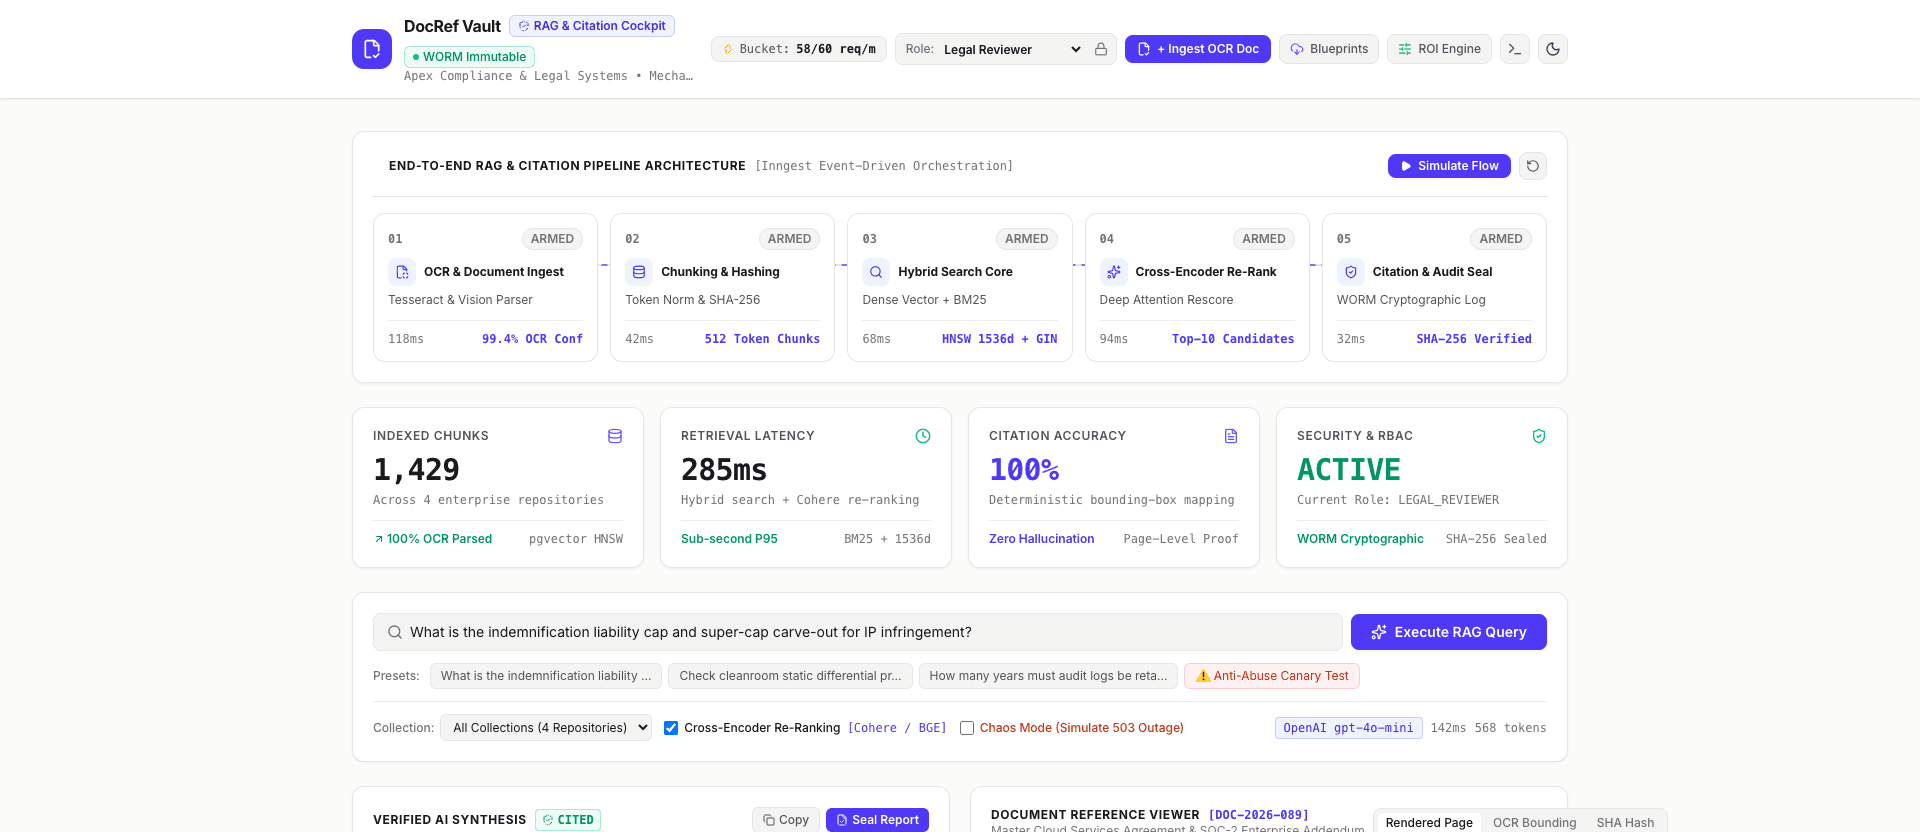Click the Cross-Encoder Re-Rank sparkle icon
The image size is (1920, 832).
[1114, 272]
